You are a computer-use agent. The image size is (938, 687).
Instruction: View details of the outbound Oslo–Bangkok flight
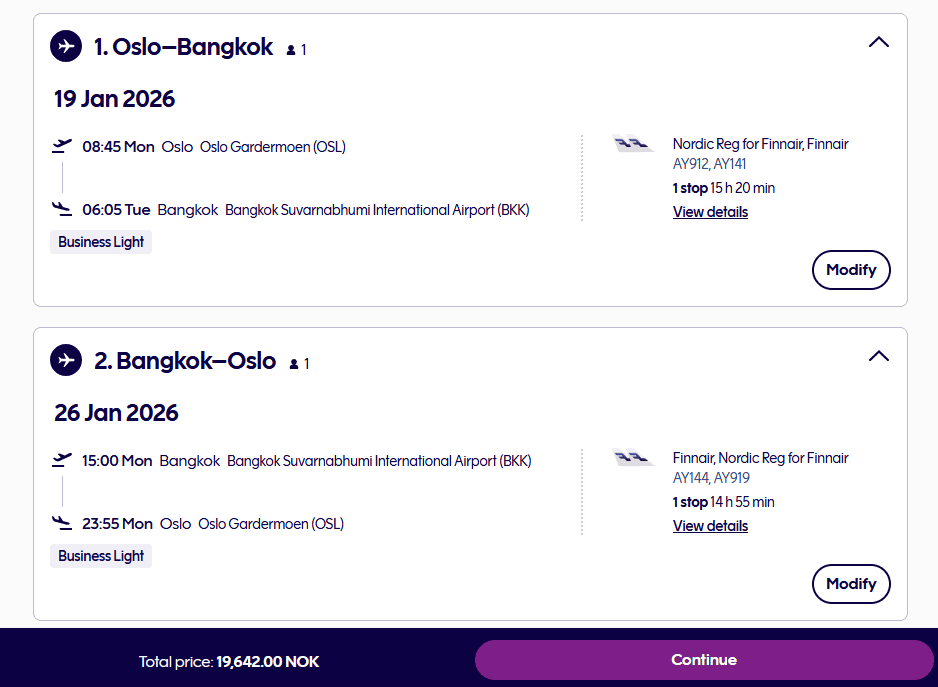point(710,212)
